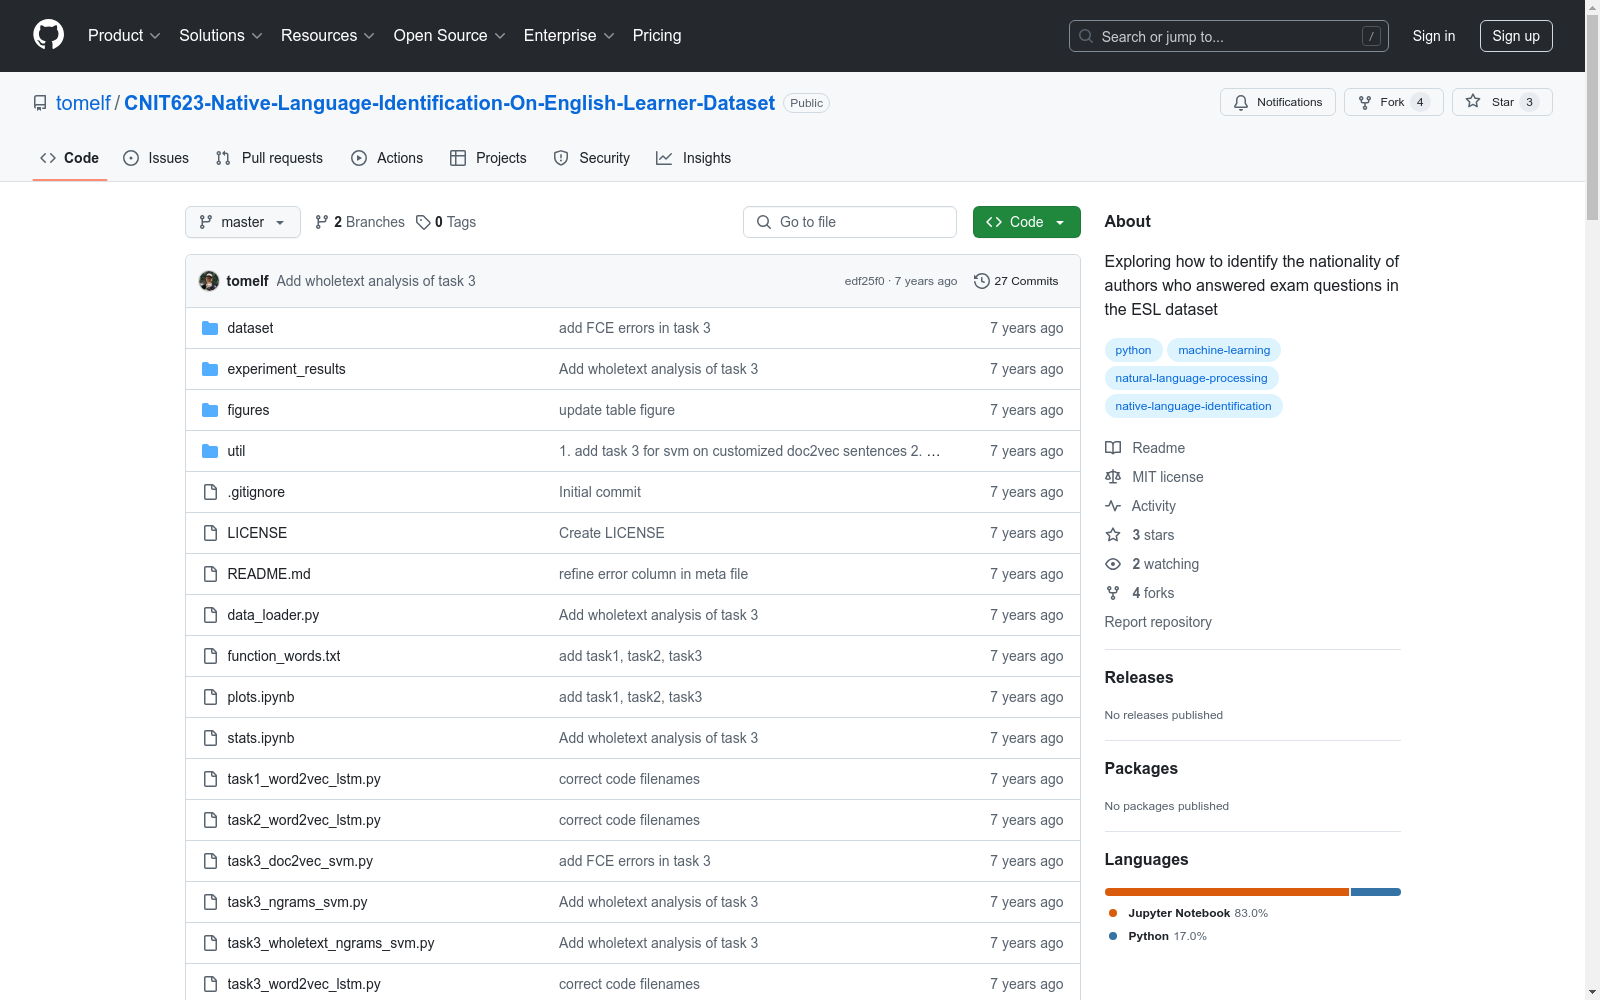
Task: Click the dataset folder icon
Action: pos(210,328)
